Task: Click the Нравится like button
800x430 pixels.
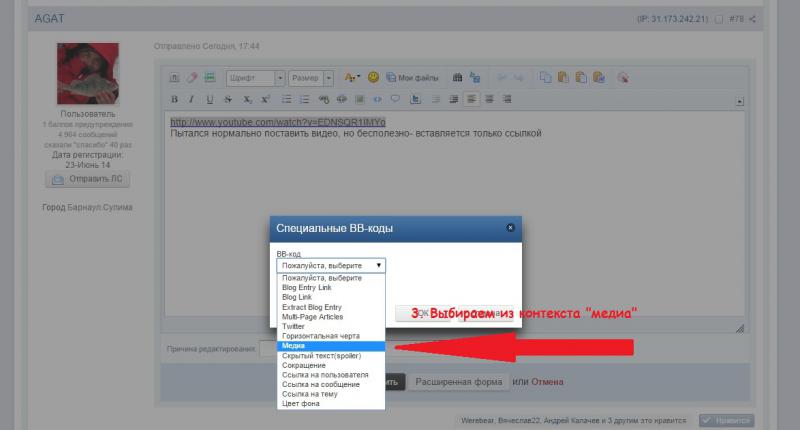Action: 727,420
